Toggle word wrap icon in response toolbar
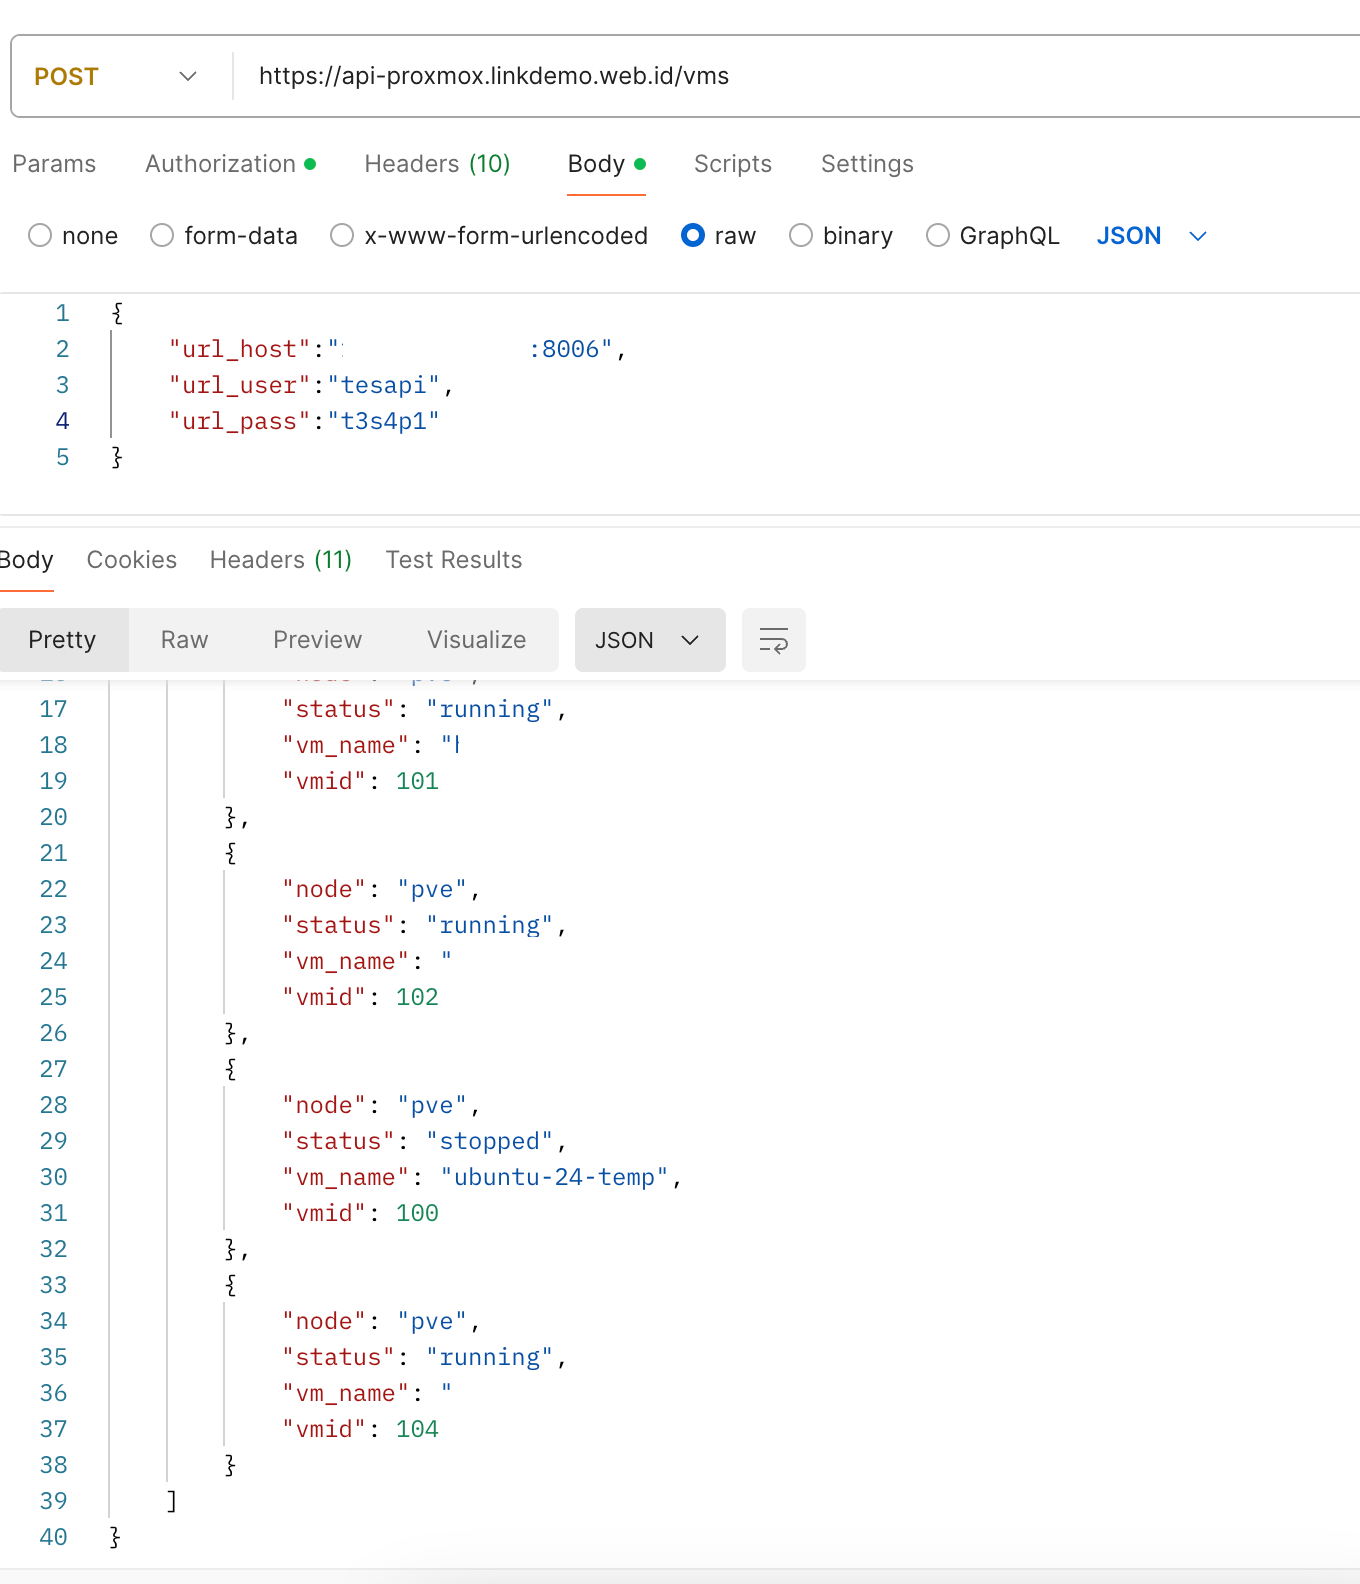 [773, 640]
